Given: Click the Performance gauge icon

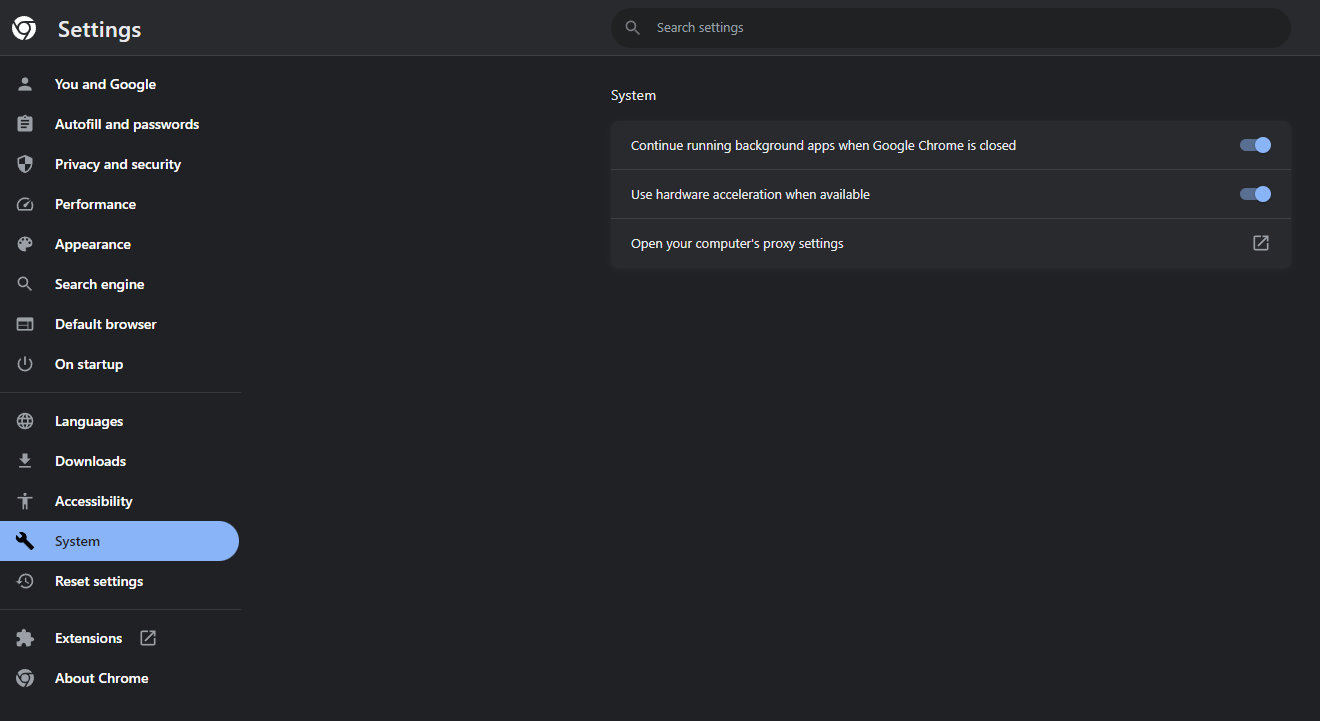Looking at the screenshot, I should pos(25,204).
